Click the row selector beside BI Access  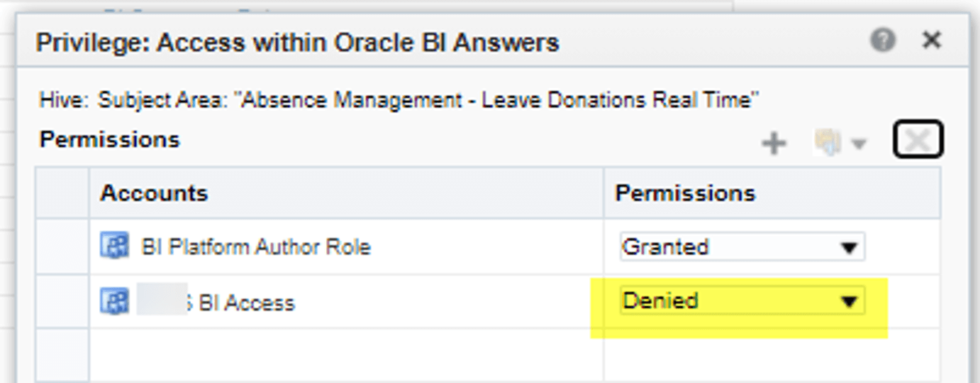coord(62,301)
